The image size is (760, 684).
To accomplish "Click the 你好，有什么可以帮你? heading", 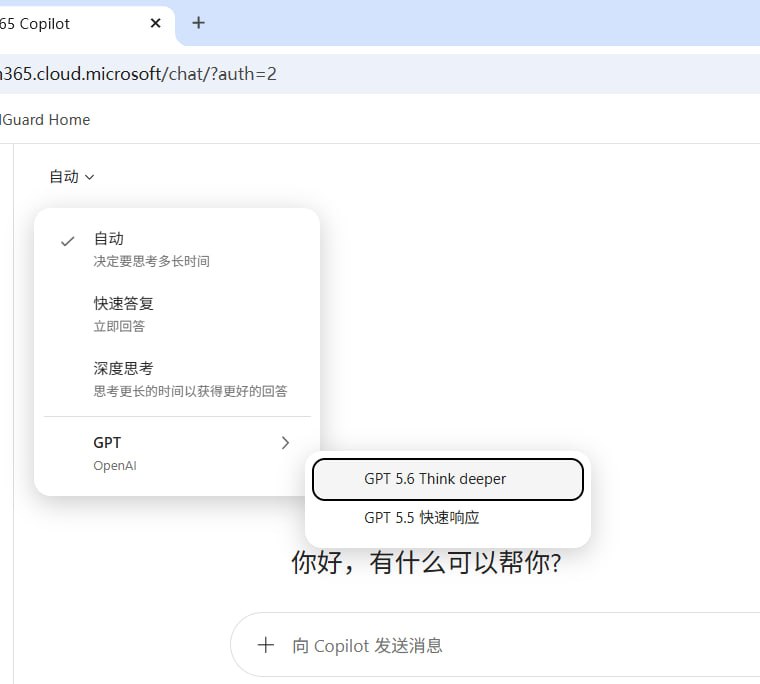I will pyautogui.click(x=426, y=563).
